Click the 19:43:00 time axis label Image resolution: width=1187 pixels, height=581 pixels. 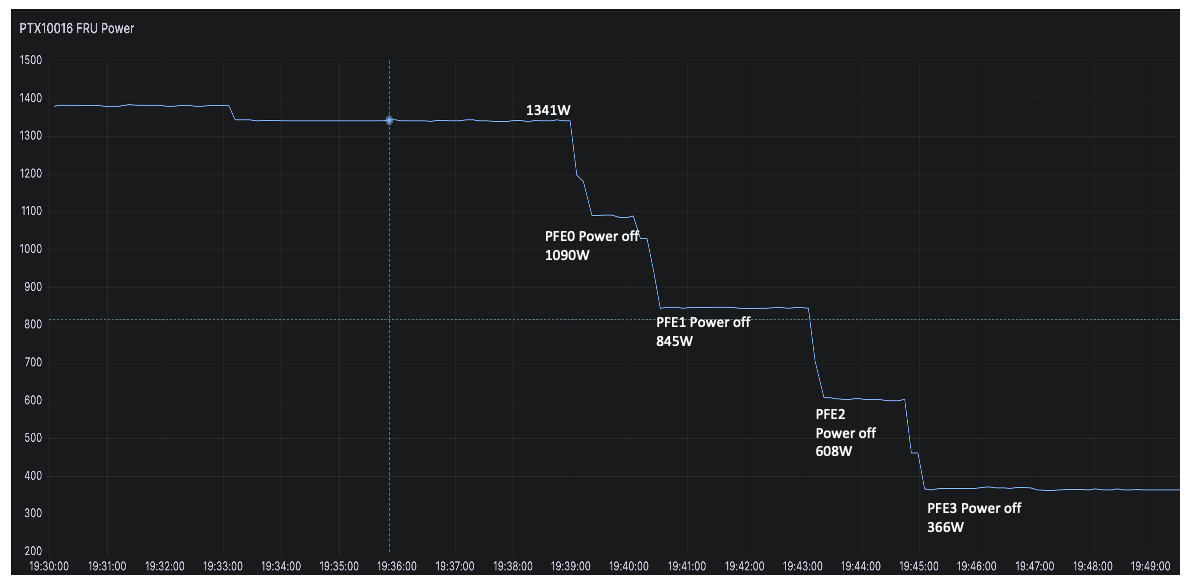pos(802,566)
